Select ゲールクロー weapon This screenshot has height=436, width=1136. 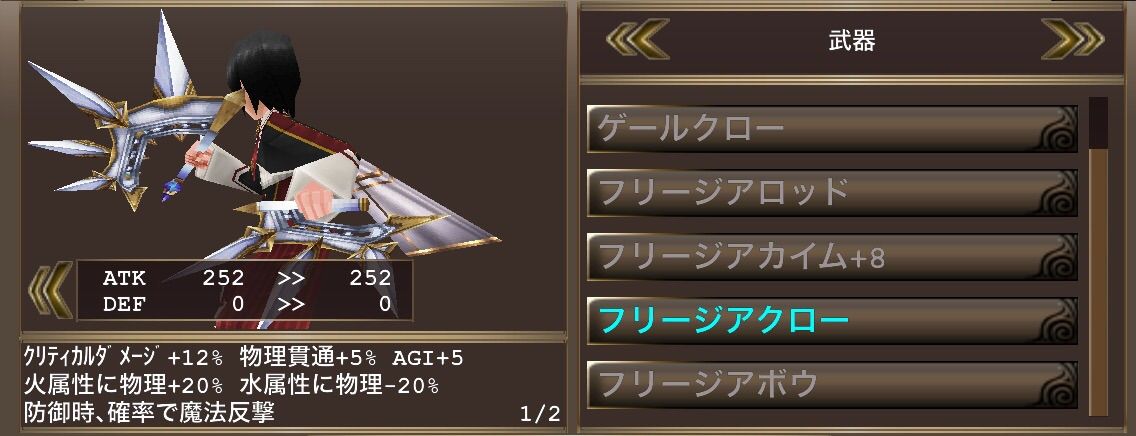pos(832,130)
